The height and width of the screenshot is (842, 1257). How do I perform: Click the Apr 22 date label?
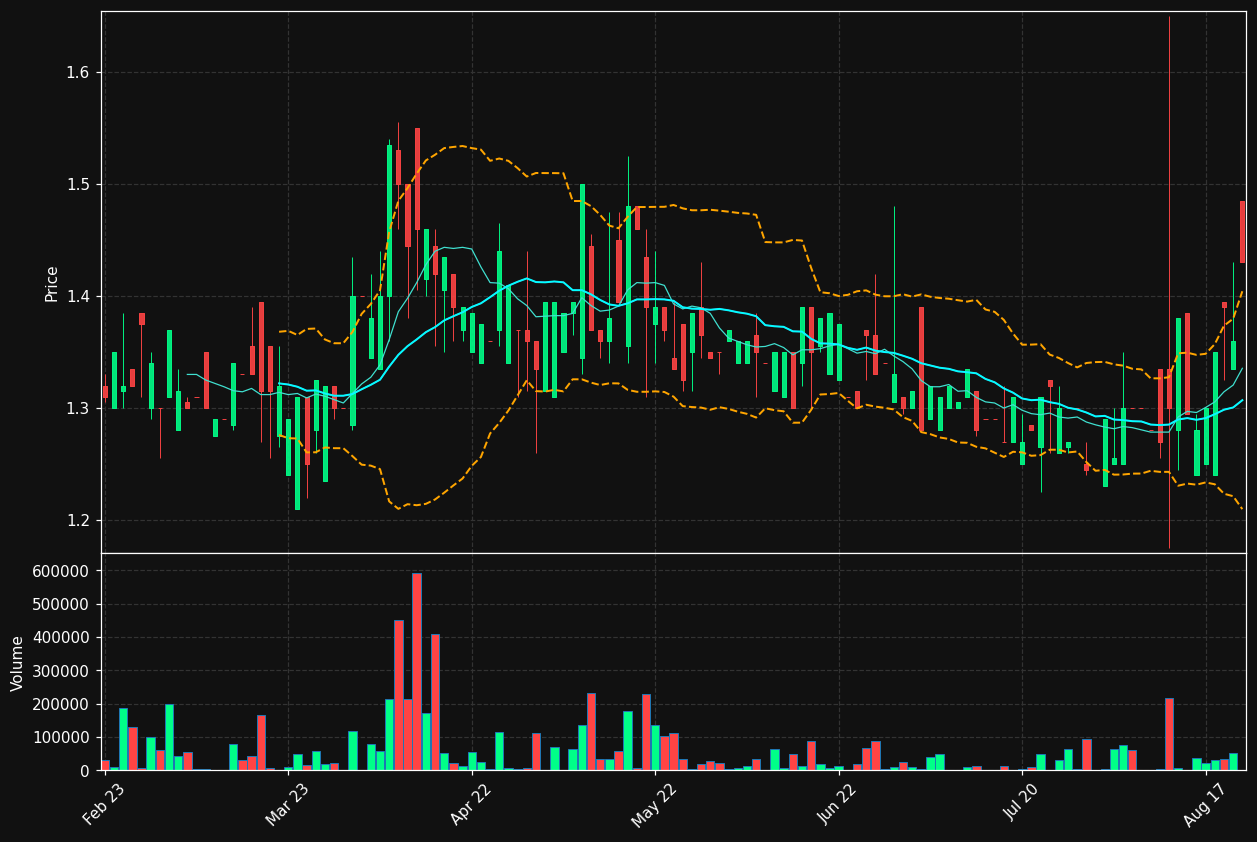[x=471, y=804]
